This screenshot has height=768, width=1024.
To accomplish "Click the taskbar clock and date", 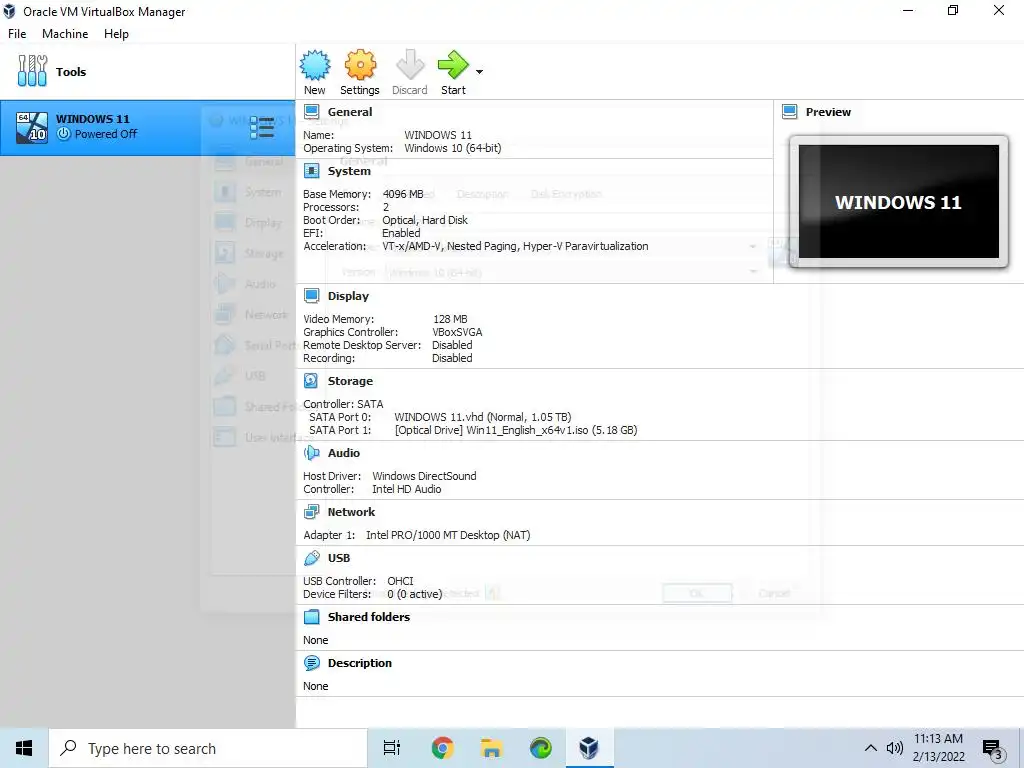I will click(938, 748).
